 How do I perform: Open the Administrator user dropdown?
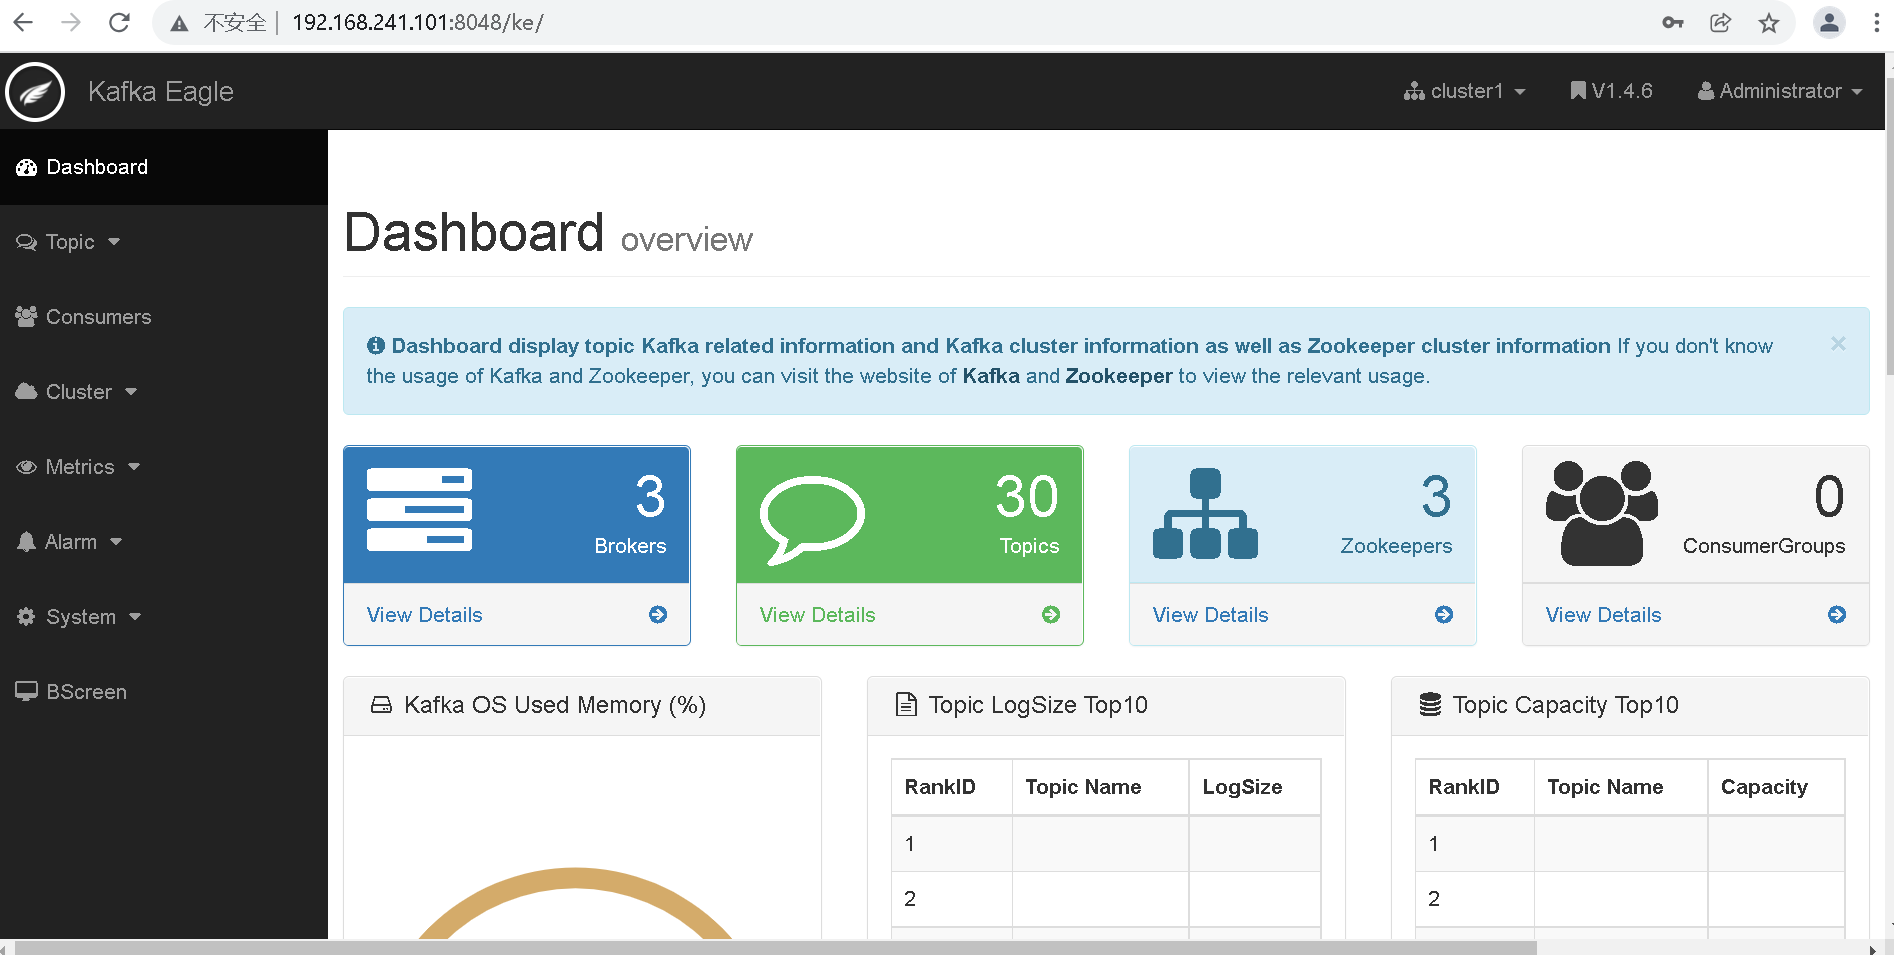pyautogui.click(x=1780, y=91)
